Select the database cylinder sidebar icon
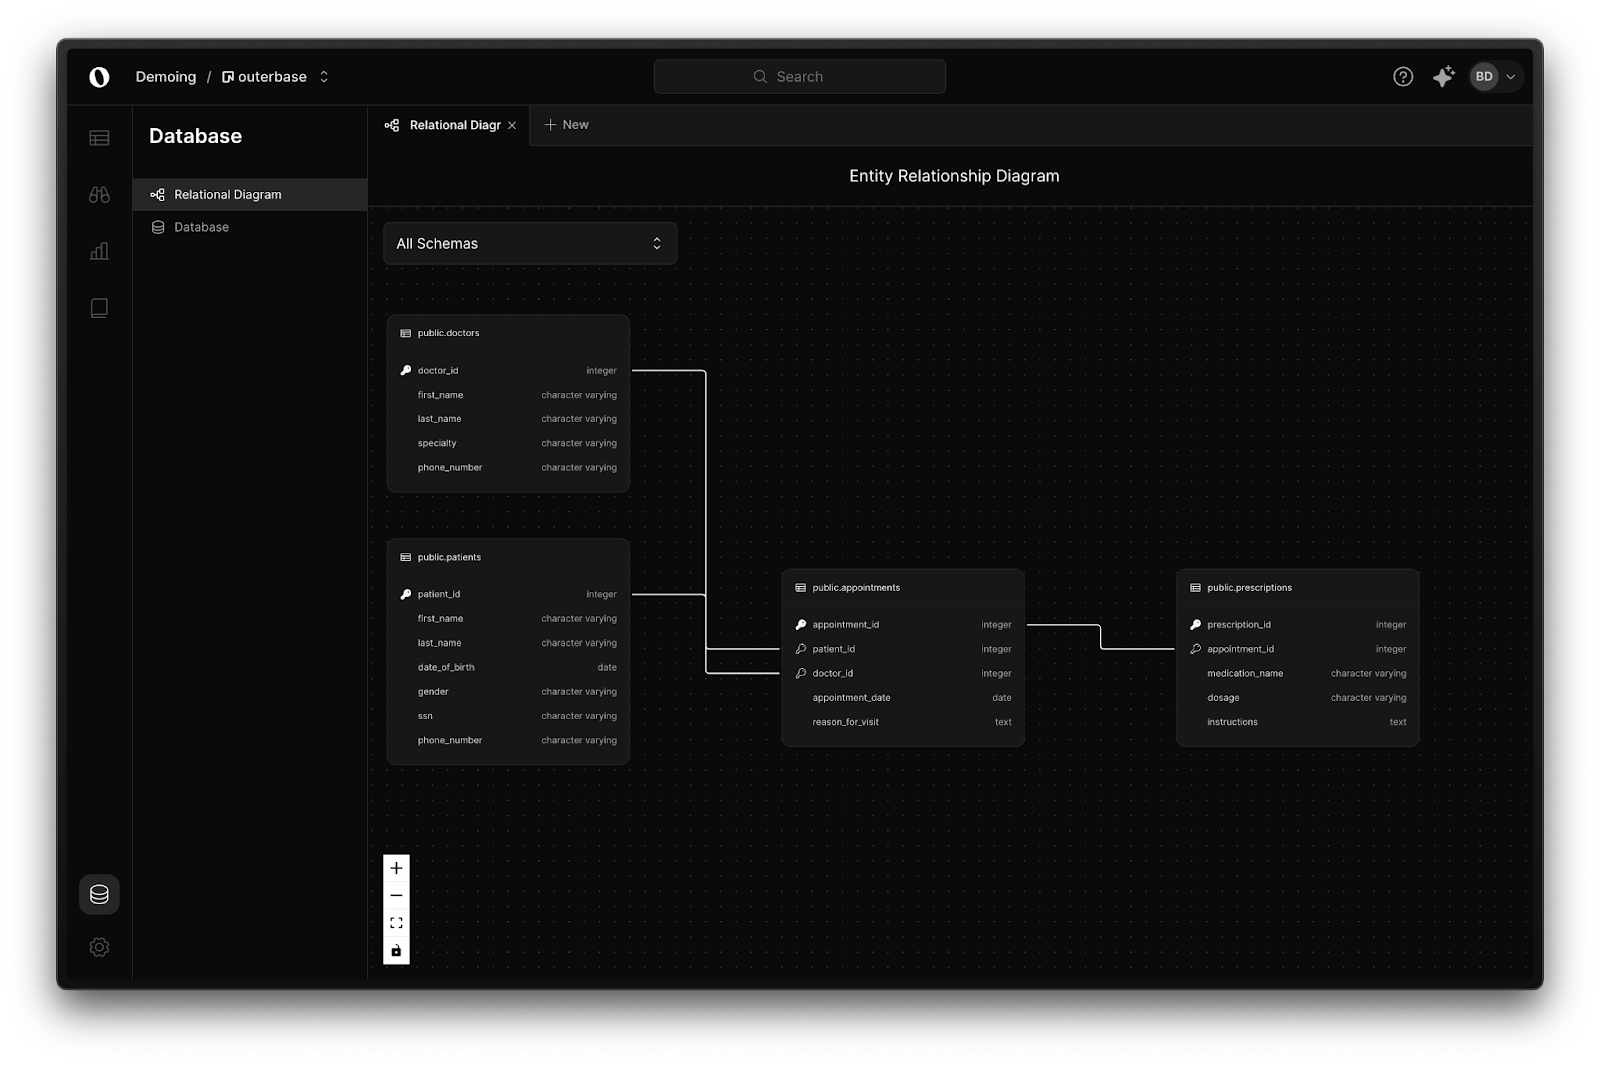Screen dimensions: 1600x1065 click(x=99, y=894)
